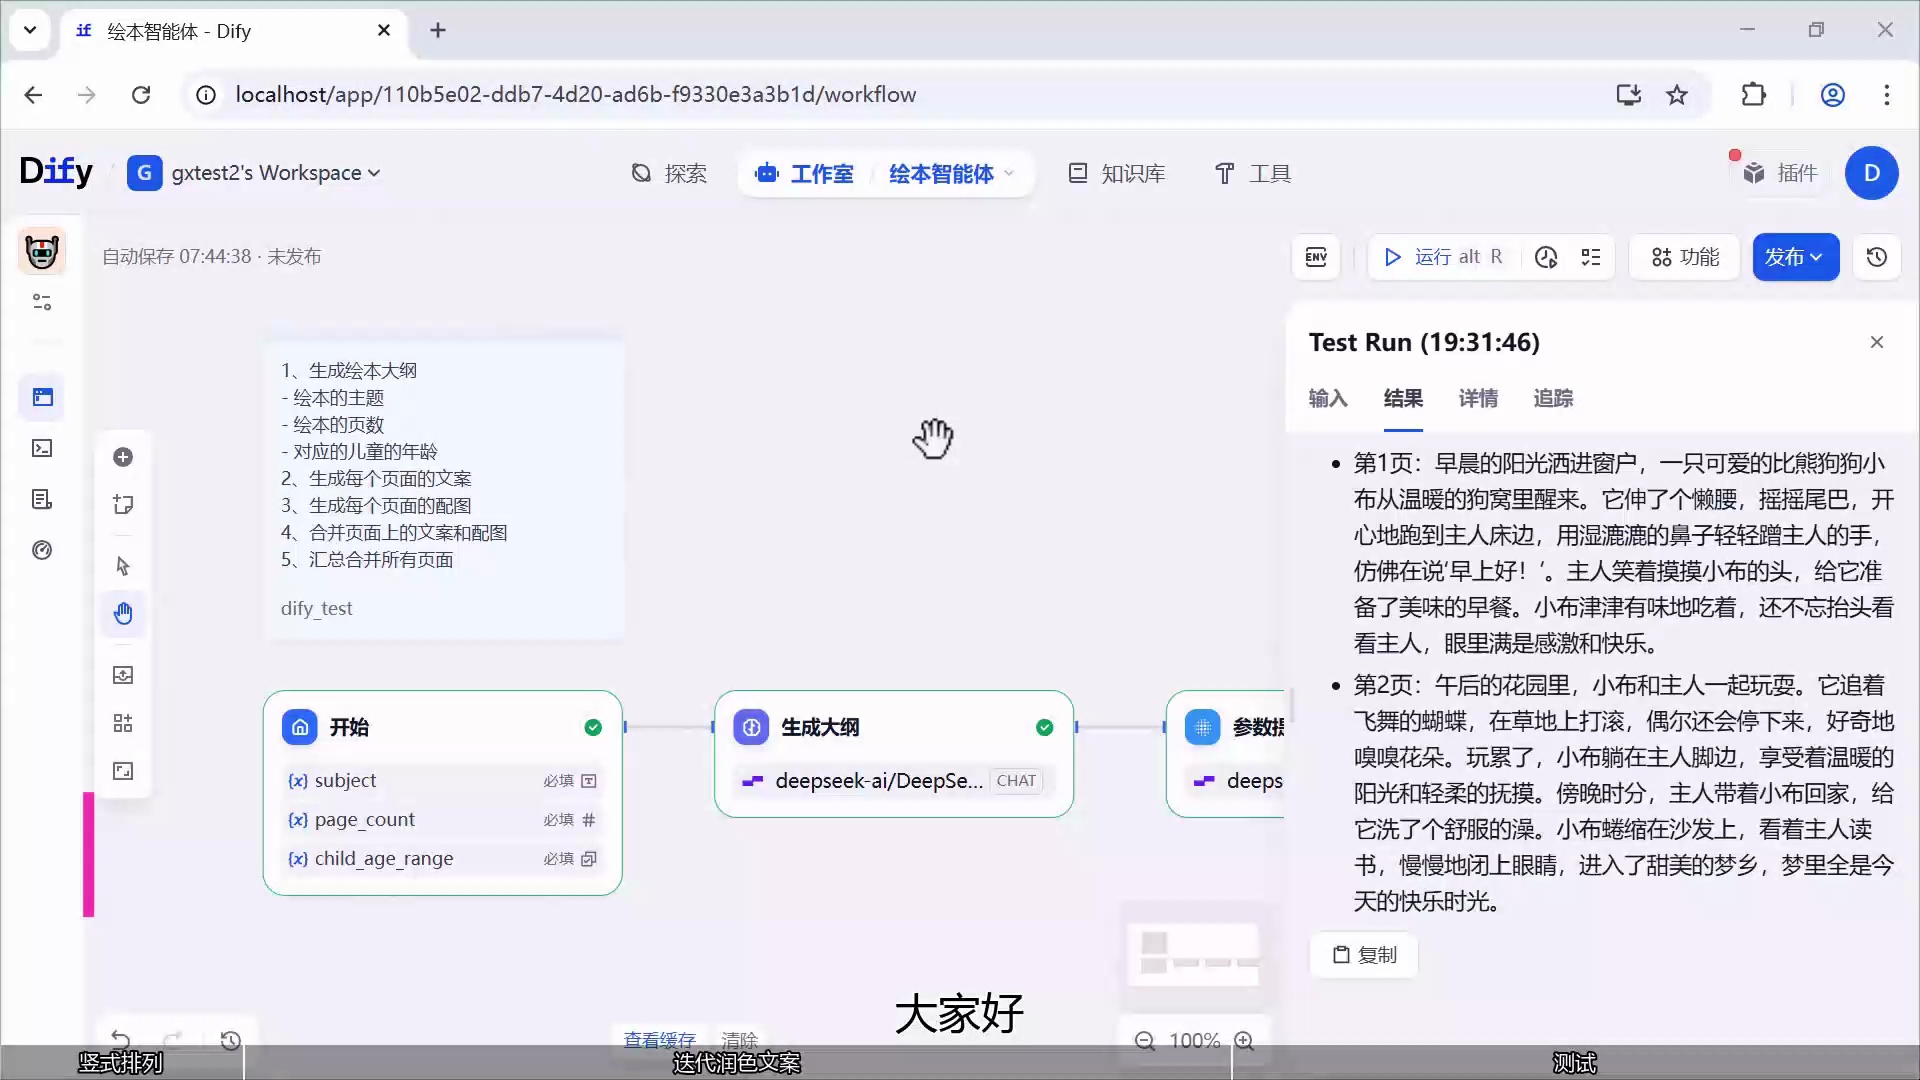This screenshot has height=1080, width=1920.
Task: Open the 插件 plugins button
Action: tap(1781, 174)
